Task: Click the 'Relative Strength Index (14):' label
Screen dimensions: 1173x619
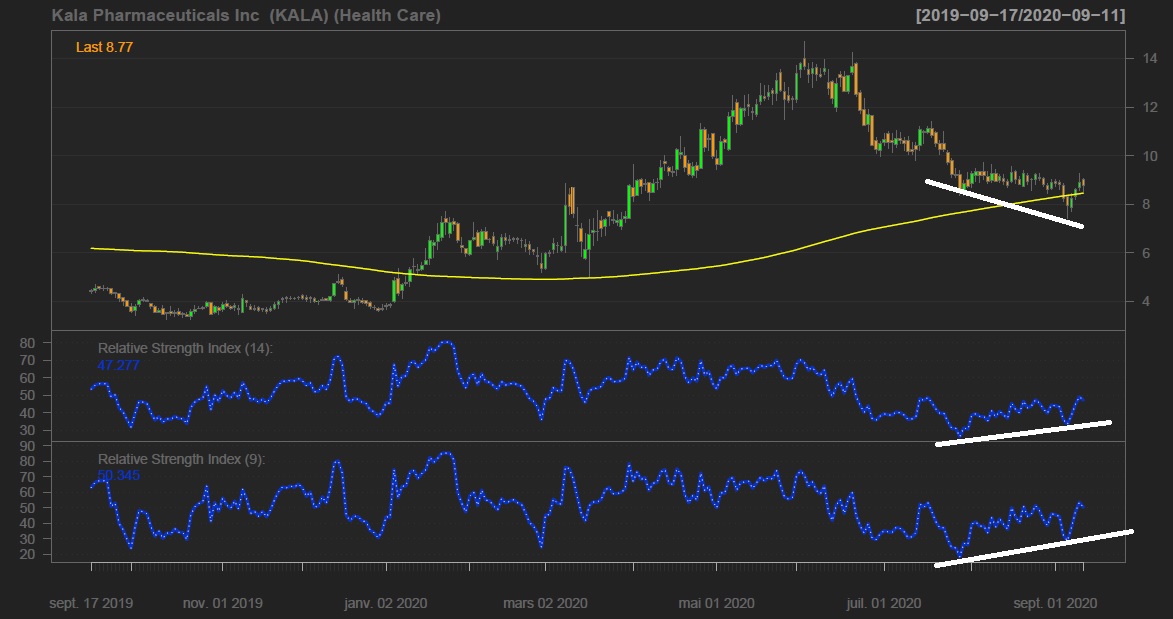Action: 186,348
